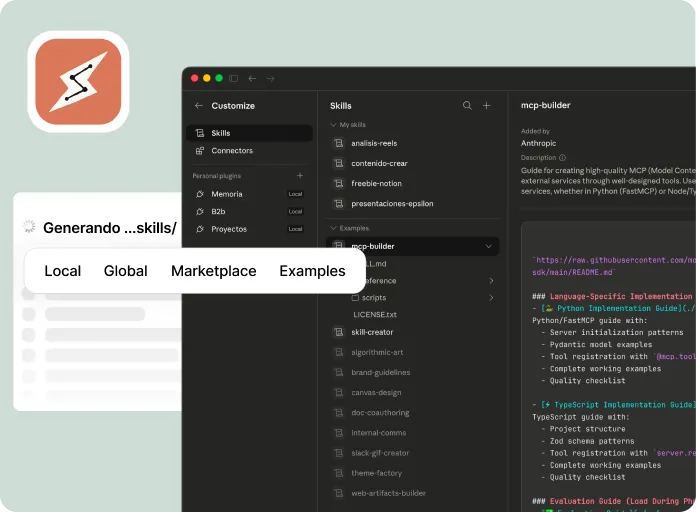Open the B2b personal plugin
This screenshot has width=696, height=512.
pyautogui.click(x=249, y=211)
